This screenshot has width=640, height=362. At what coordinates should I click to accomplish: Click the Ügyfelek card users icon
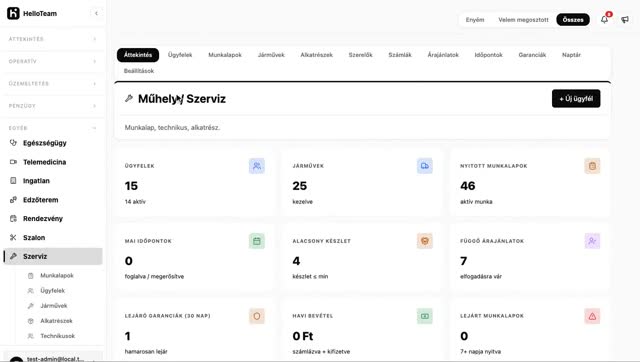click(x=257, y=166)
